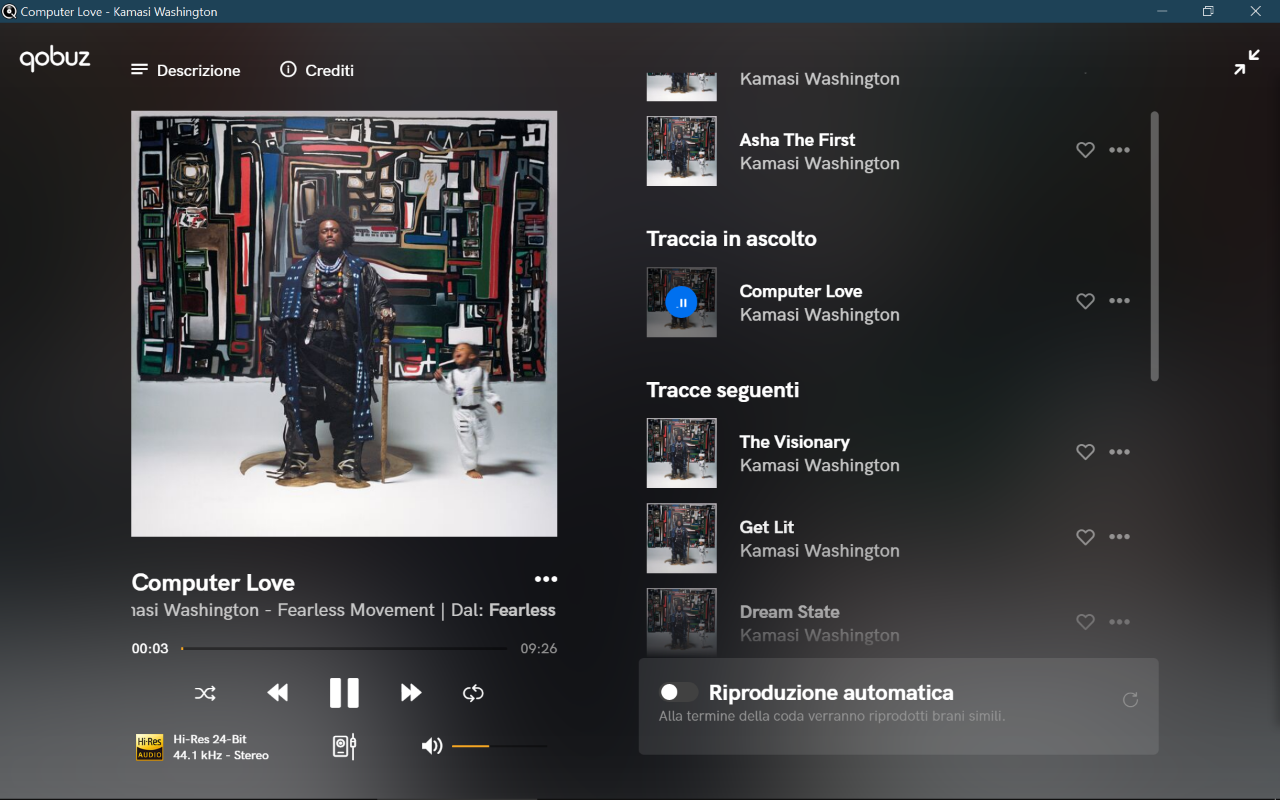Screen dimensions: 1280x800
Task: Toggle shuffle playback
Action: pyautogui.click(x=205, y=693)
